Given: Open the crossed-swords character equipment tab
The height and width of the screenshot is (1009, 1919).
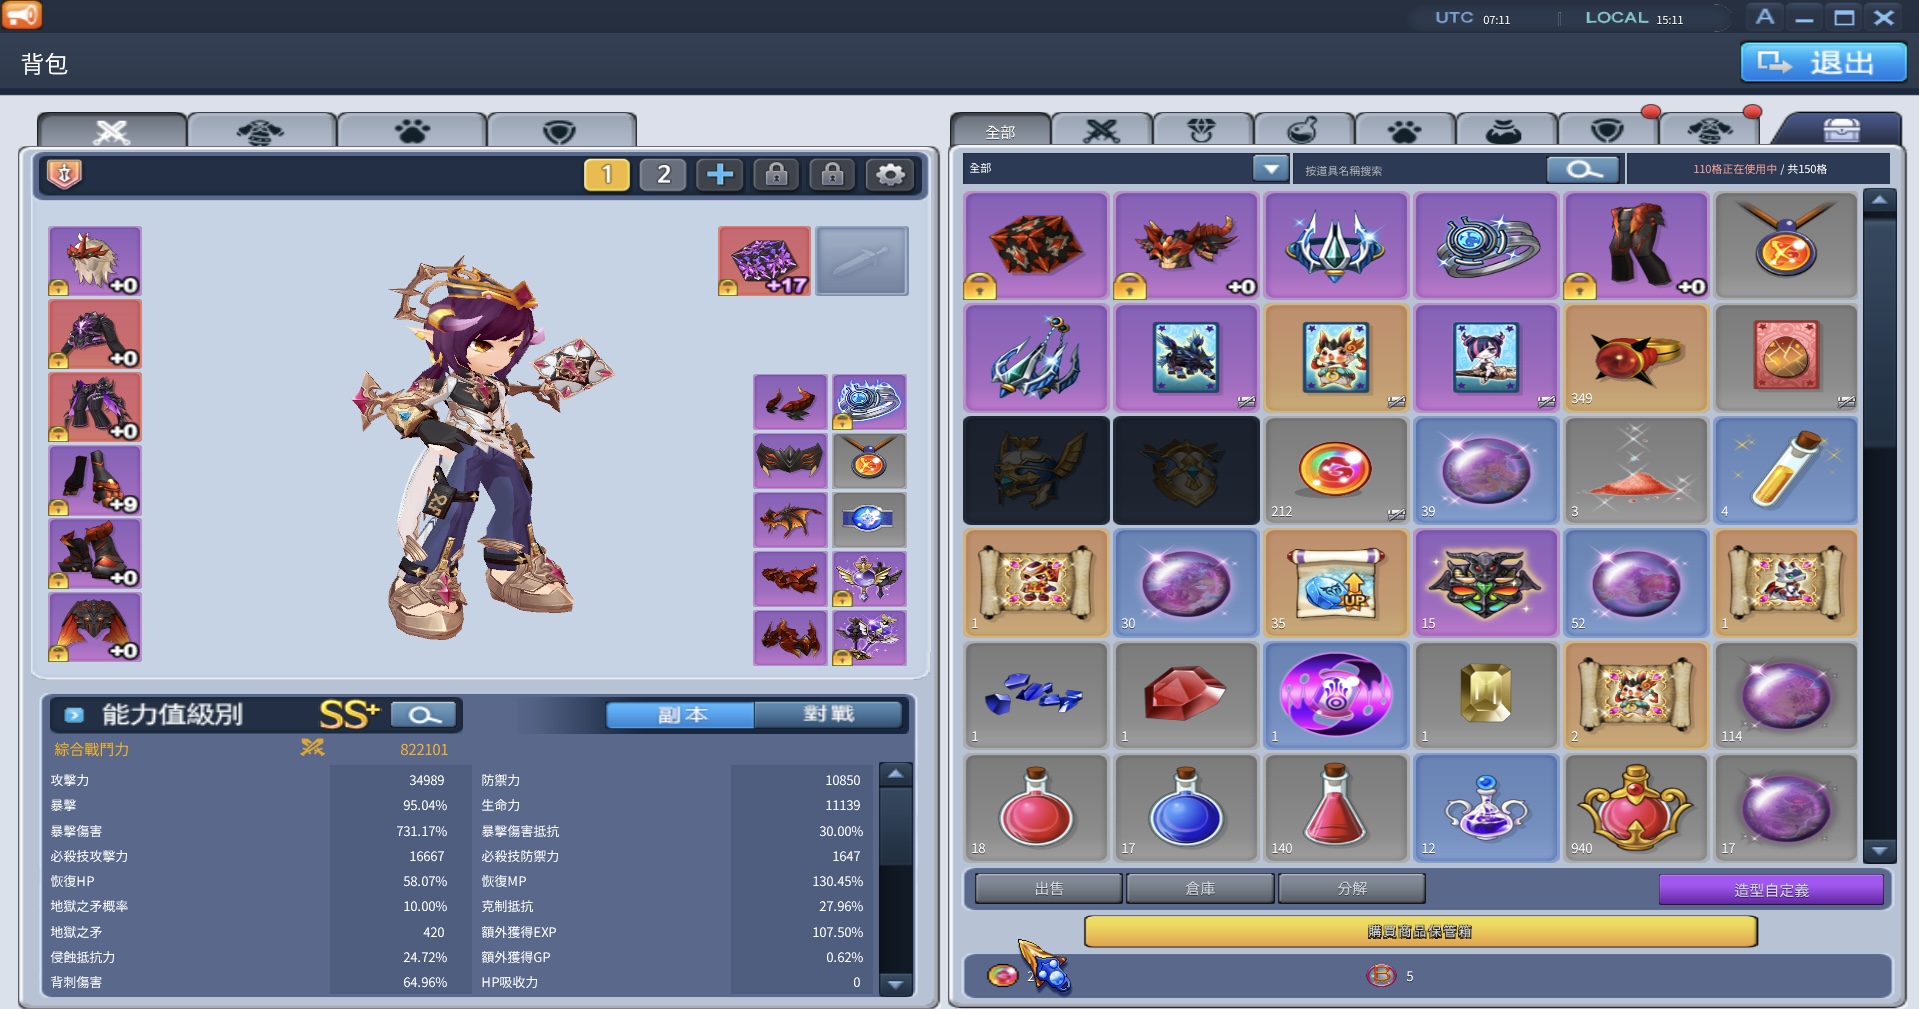Looking at the screenshot, I should click(x=112, y=131).
